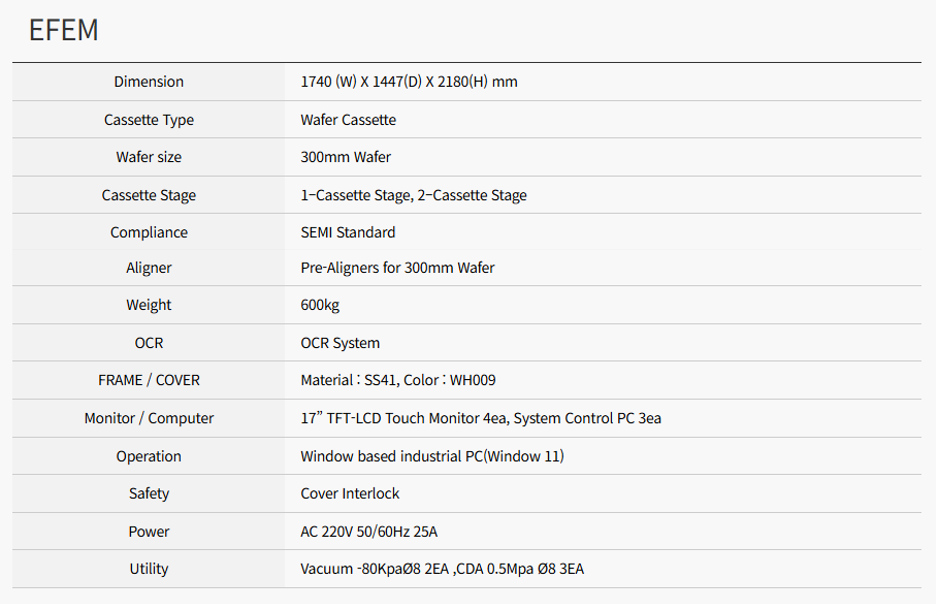Click the Wafer Cassette value

348,120
